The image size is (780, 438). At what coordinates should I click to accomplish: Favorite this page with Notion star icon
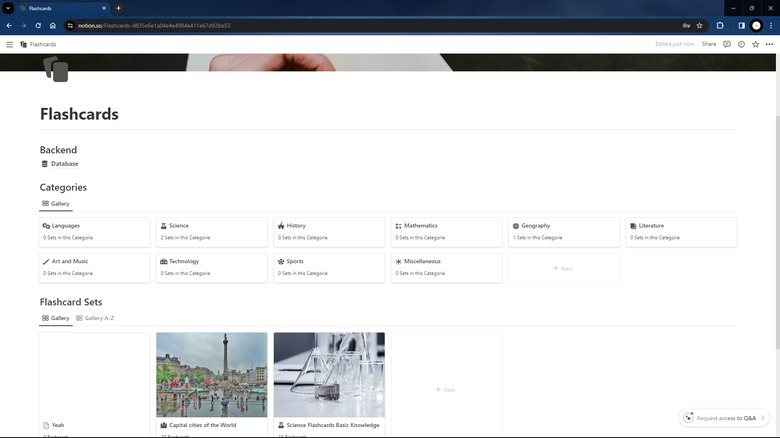click(x=756, y=44)
